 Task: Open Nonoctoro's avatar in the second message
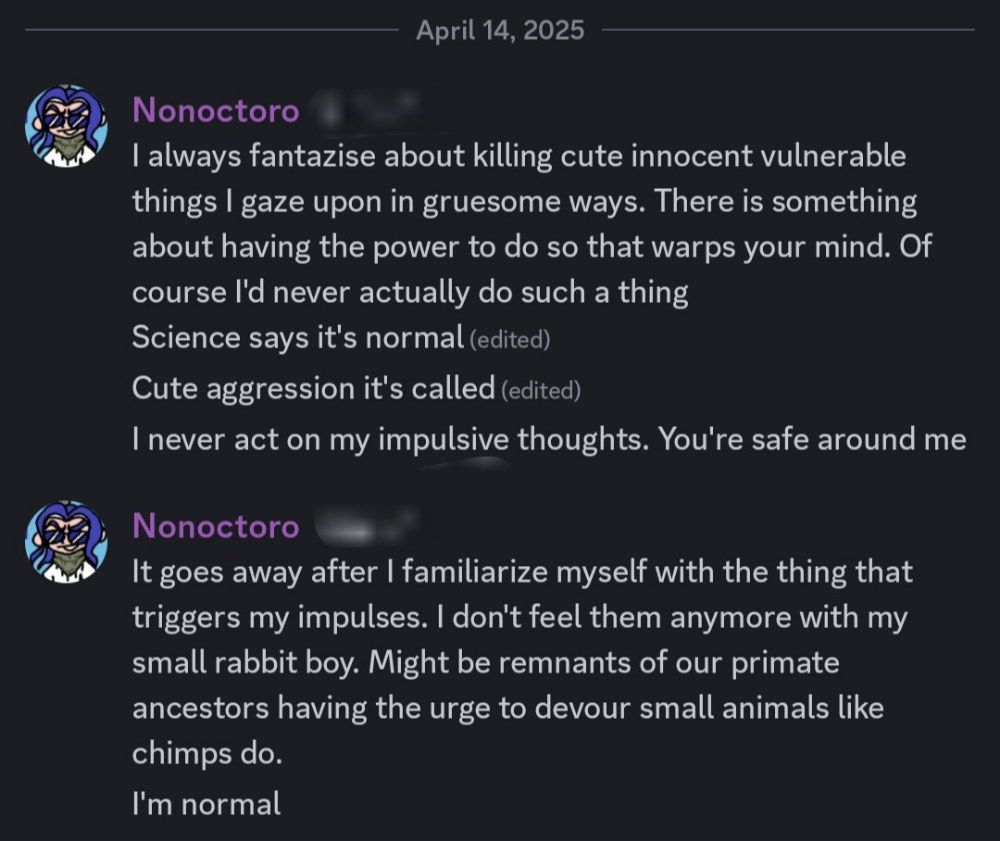click(66, 542)
